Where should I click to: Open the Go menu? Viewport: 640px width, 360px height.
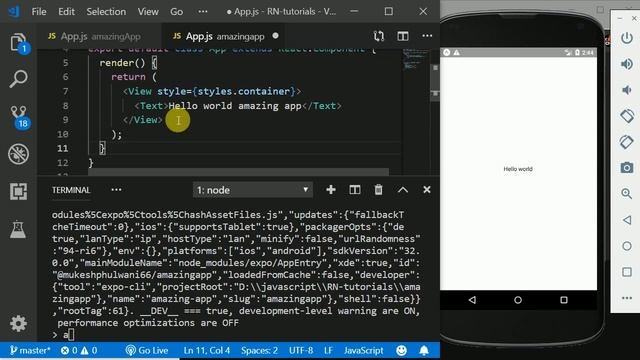176,12
